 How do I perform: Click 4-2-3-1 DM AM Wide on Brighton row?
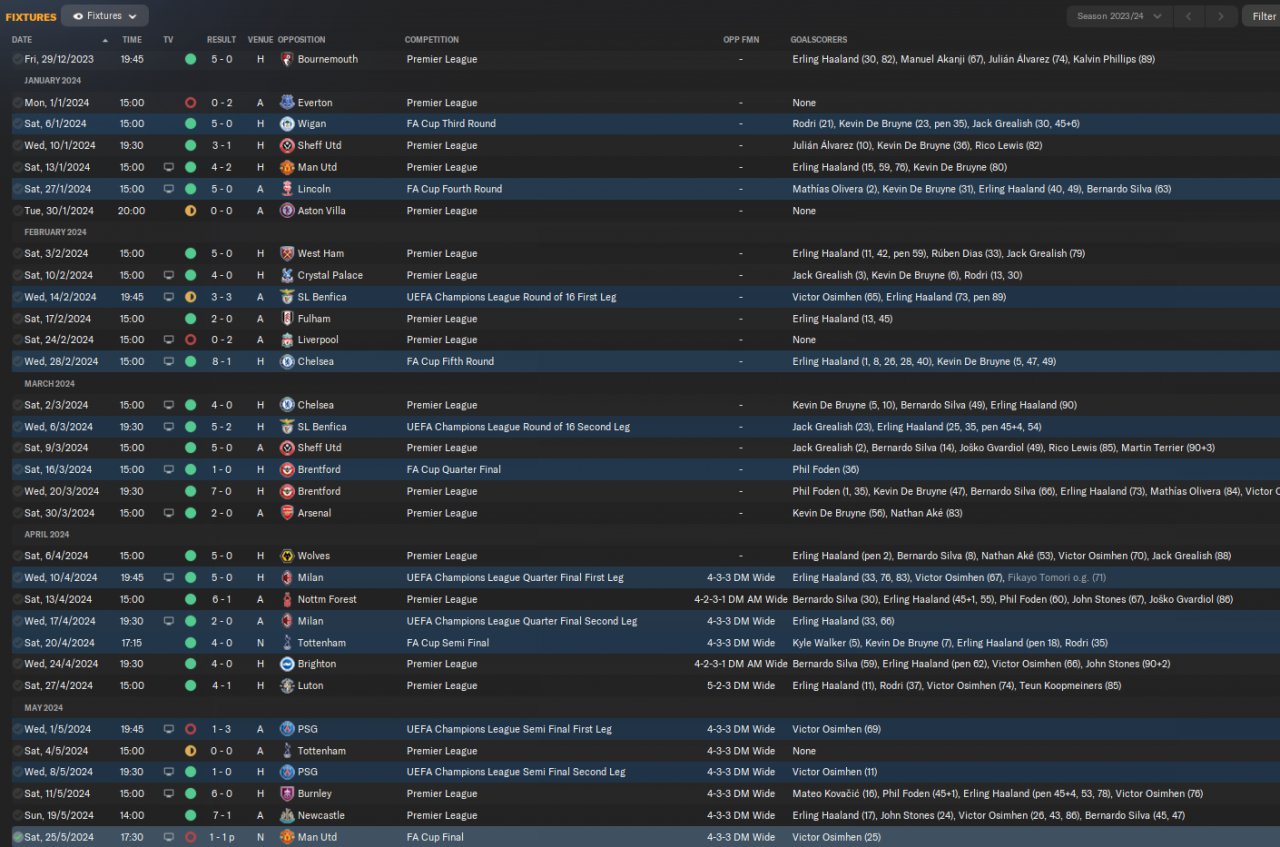click(741, 664)
